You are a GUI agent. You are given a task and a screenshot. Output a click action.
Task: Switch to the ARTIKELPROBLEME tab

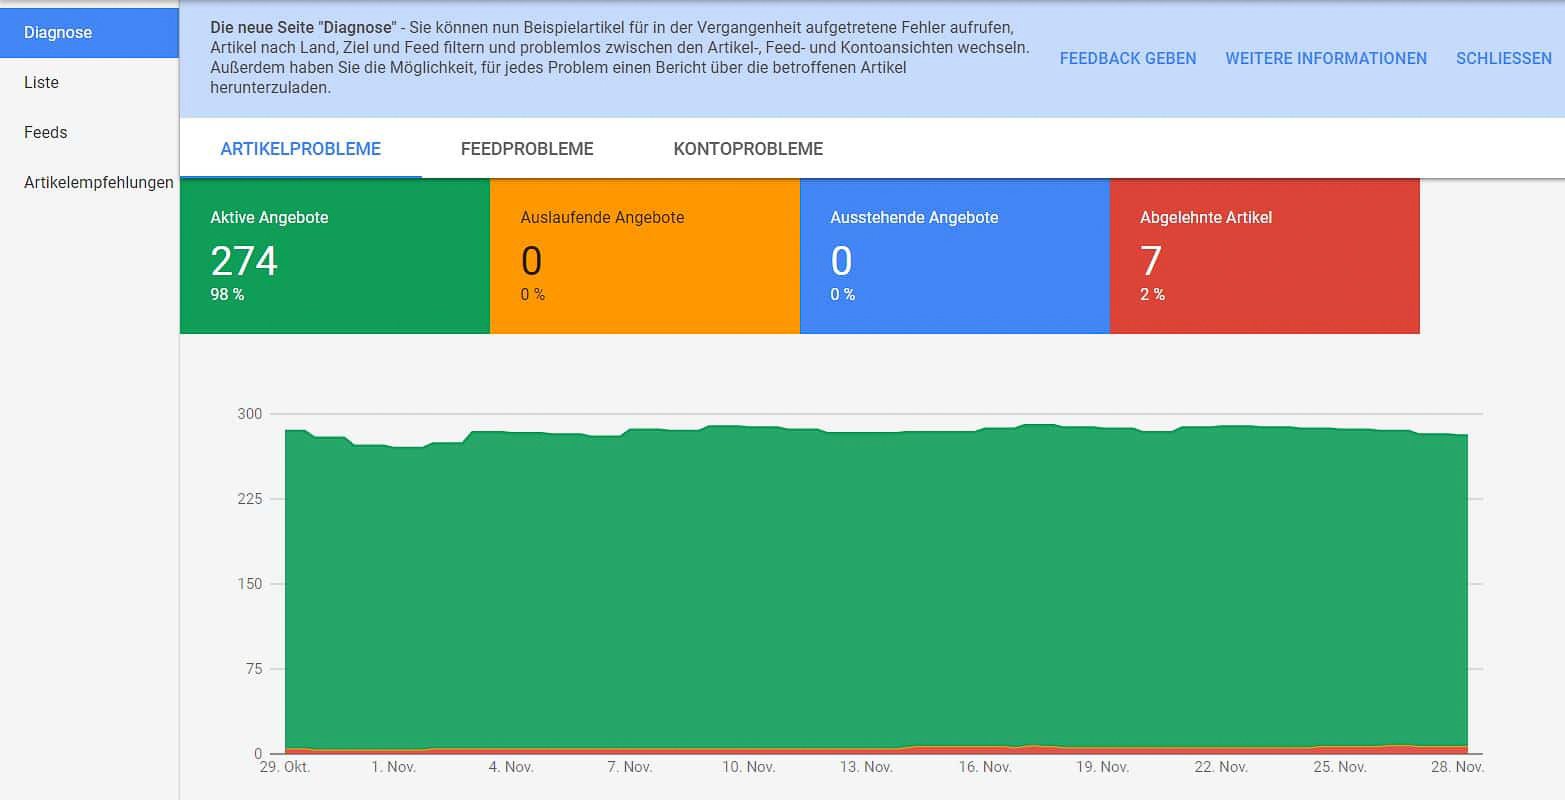pyautogui.click(x=300, y=149)
